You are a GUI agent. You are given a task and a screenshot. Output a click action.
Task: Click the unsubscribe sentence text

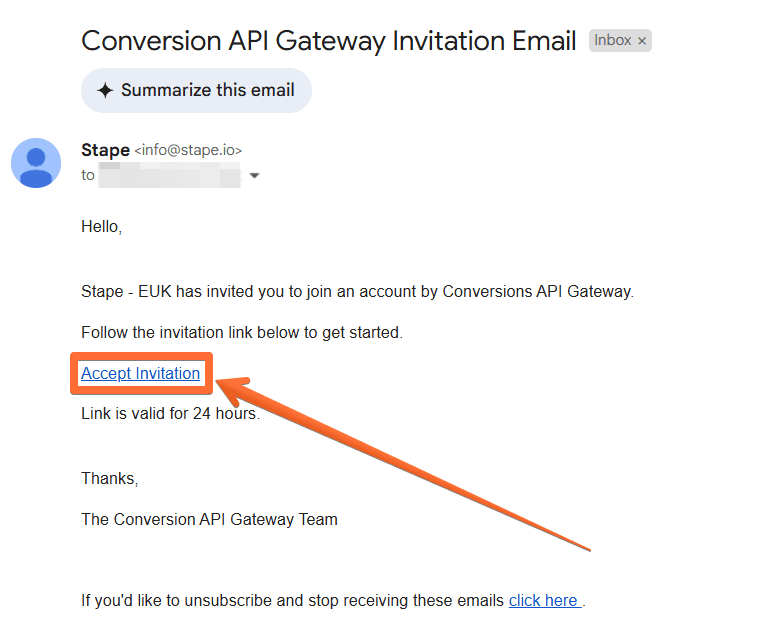pyautogui.click(x=293, y=600)
